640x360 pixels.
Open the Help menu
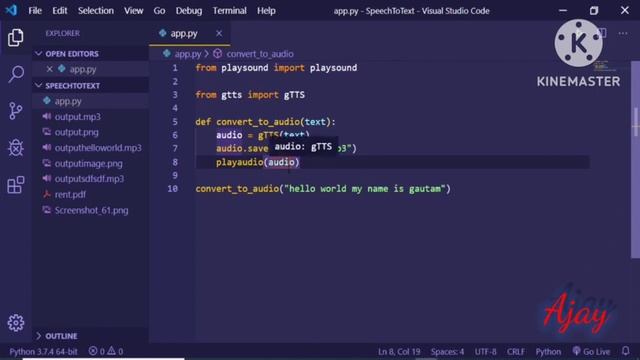pos(266,11)
